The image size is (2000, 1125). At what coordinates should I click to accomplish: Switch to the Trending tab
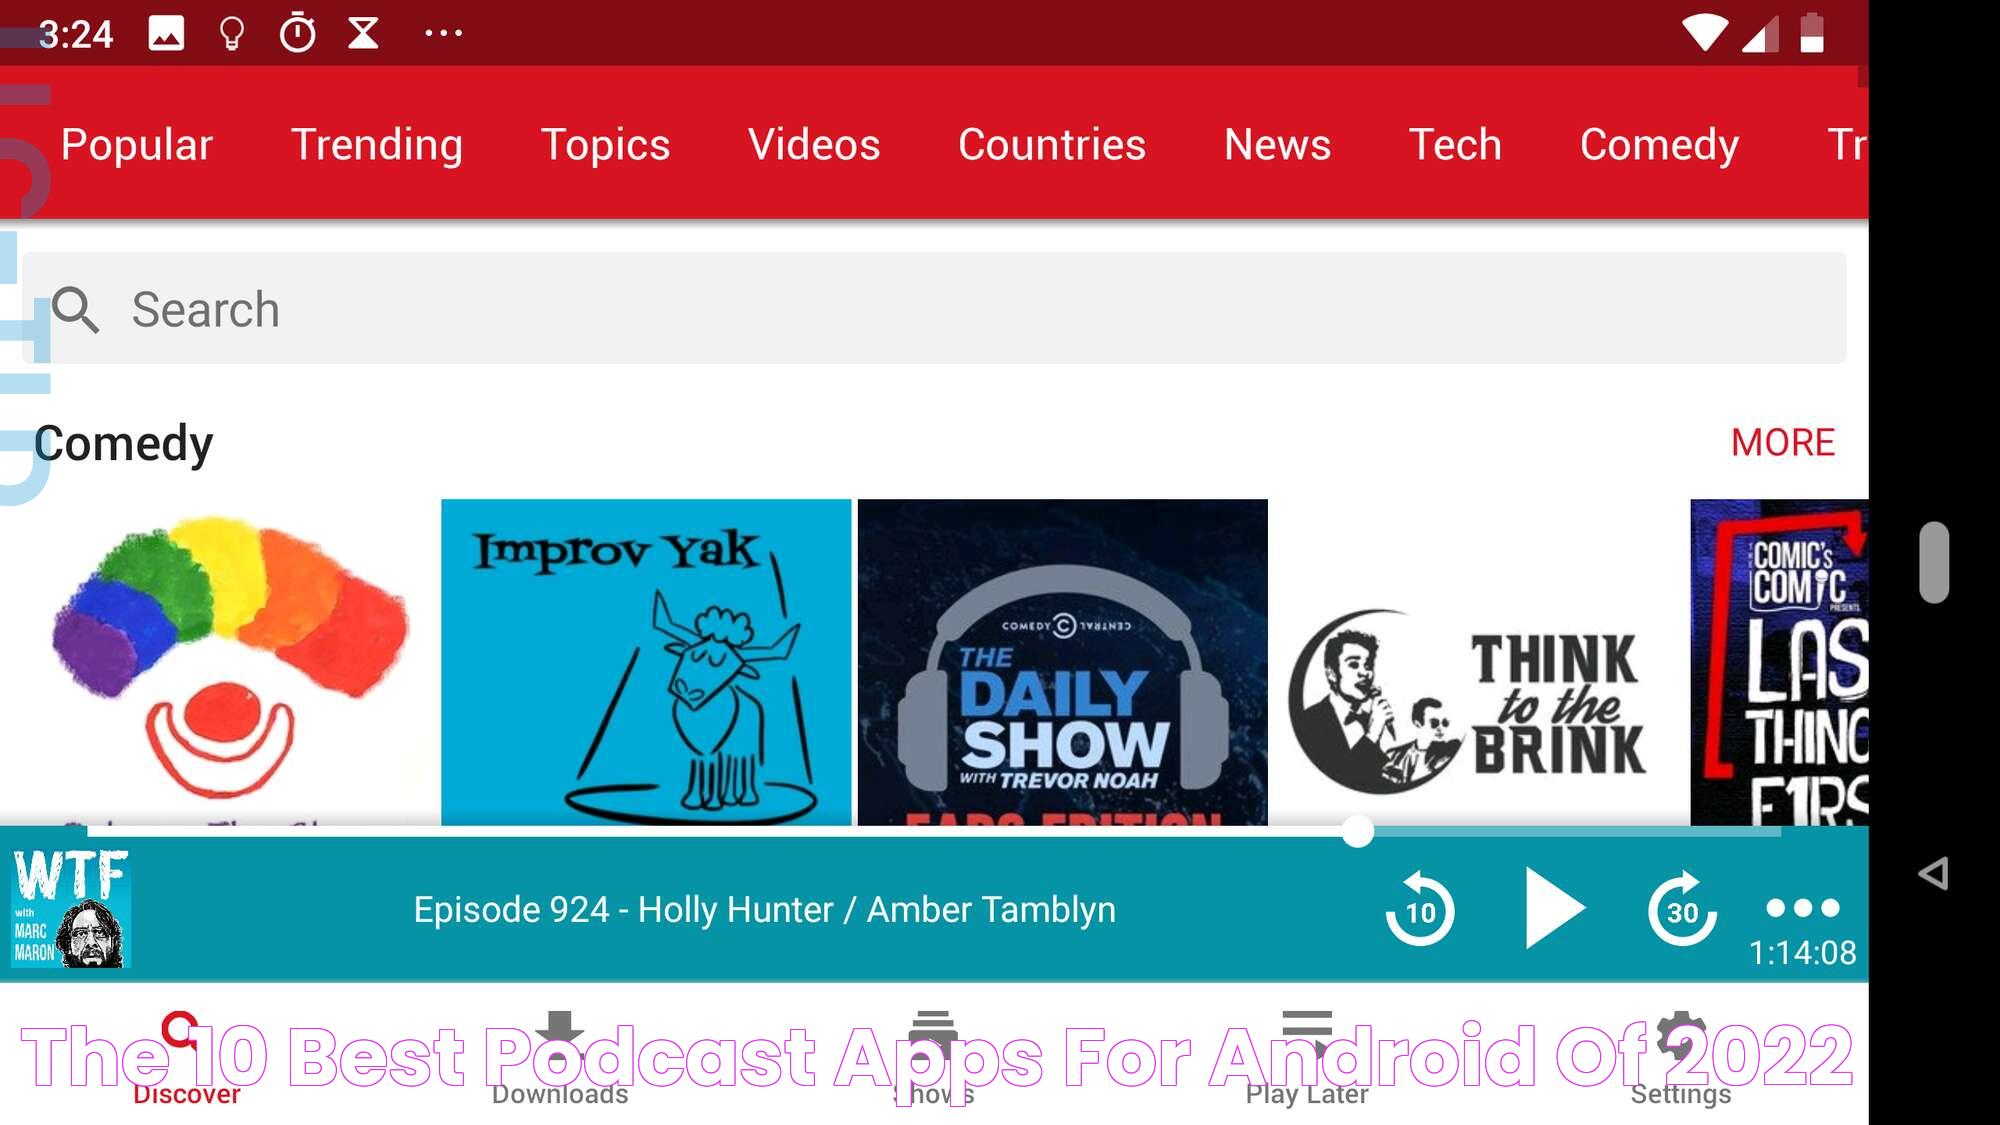pos(377,144)
